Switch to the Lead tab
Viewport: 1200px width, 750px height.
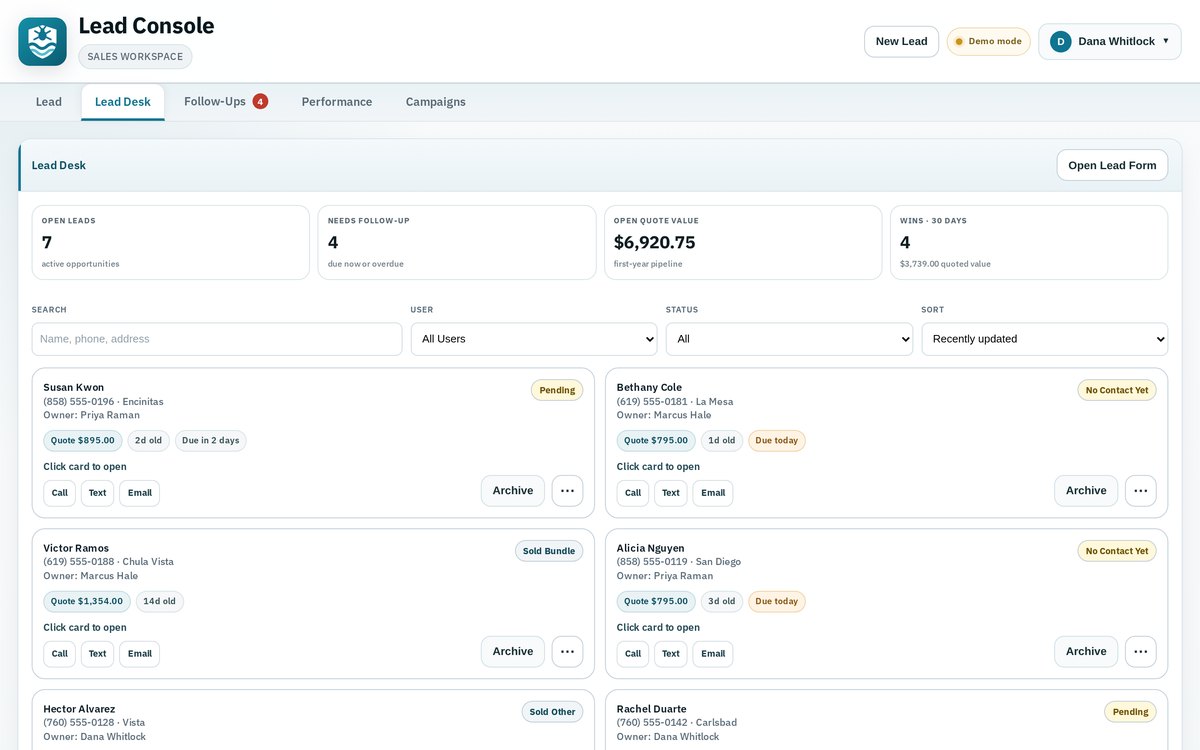click(49, 102)
